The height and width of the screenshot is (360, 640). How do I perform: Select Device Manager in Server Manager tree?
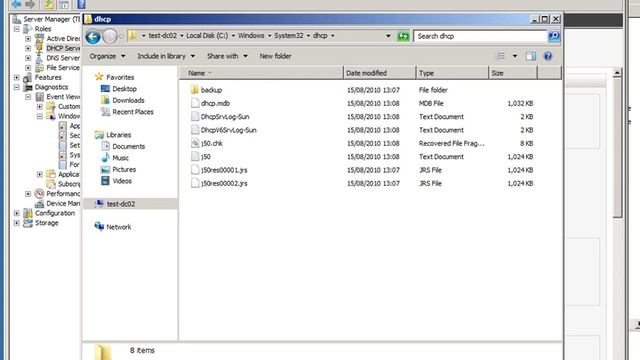[63, 203]
